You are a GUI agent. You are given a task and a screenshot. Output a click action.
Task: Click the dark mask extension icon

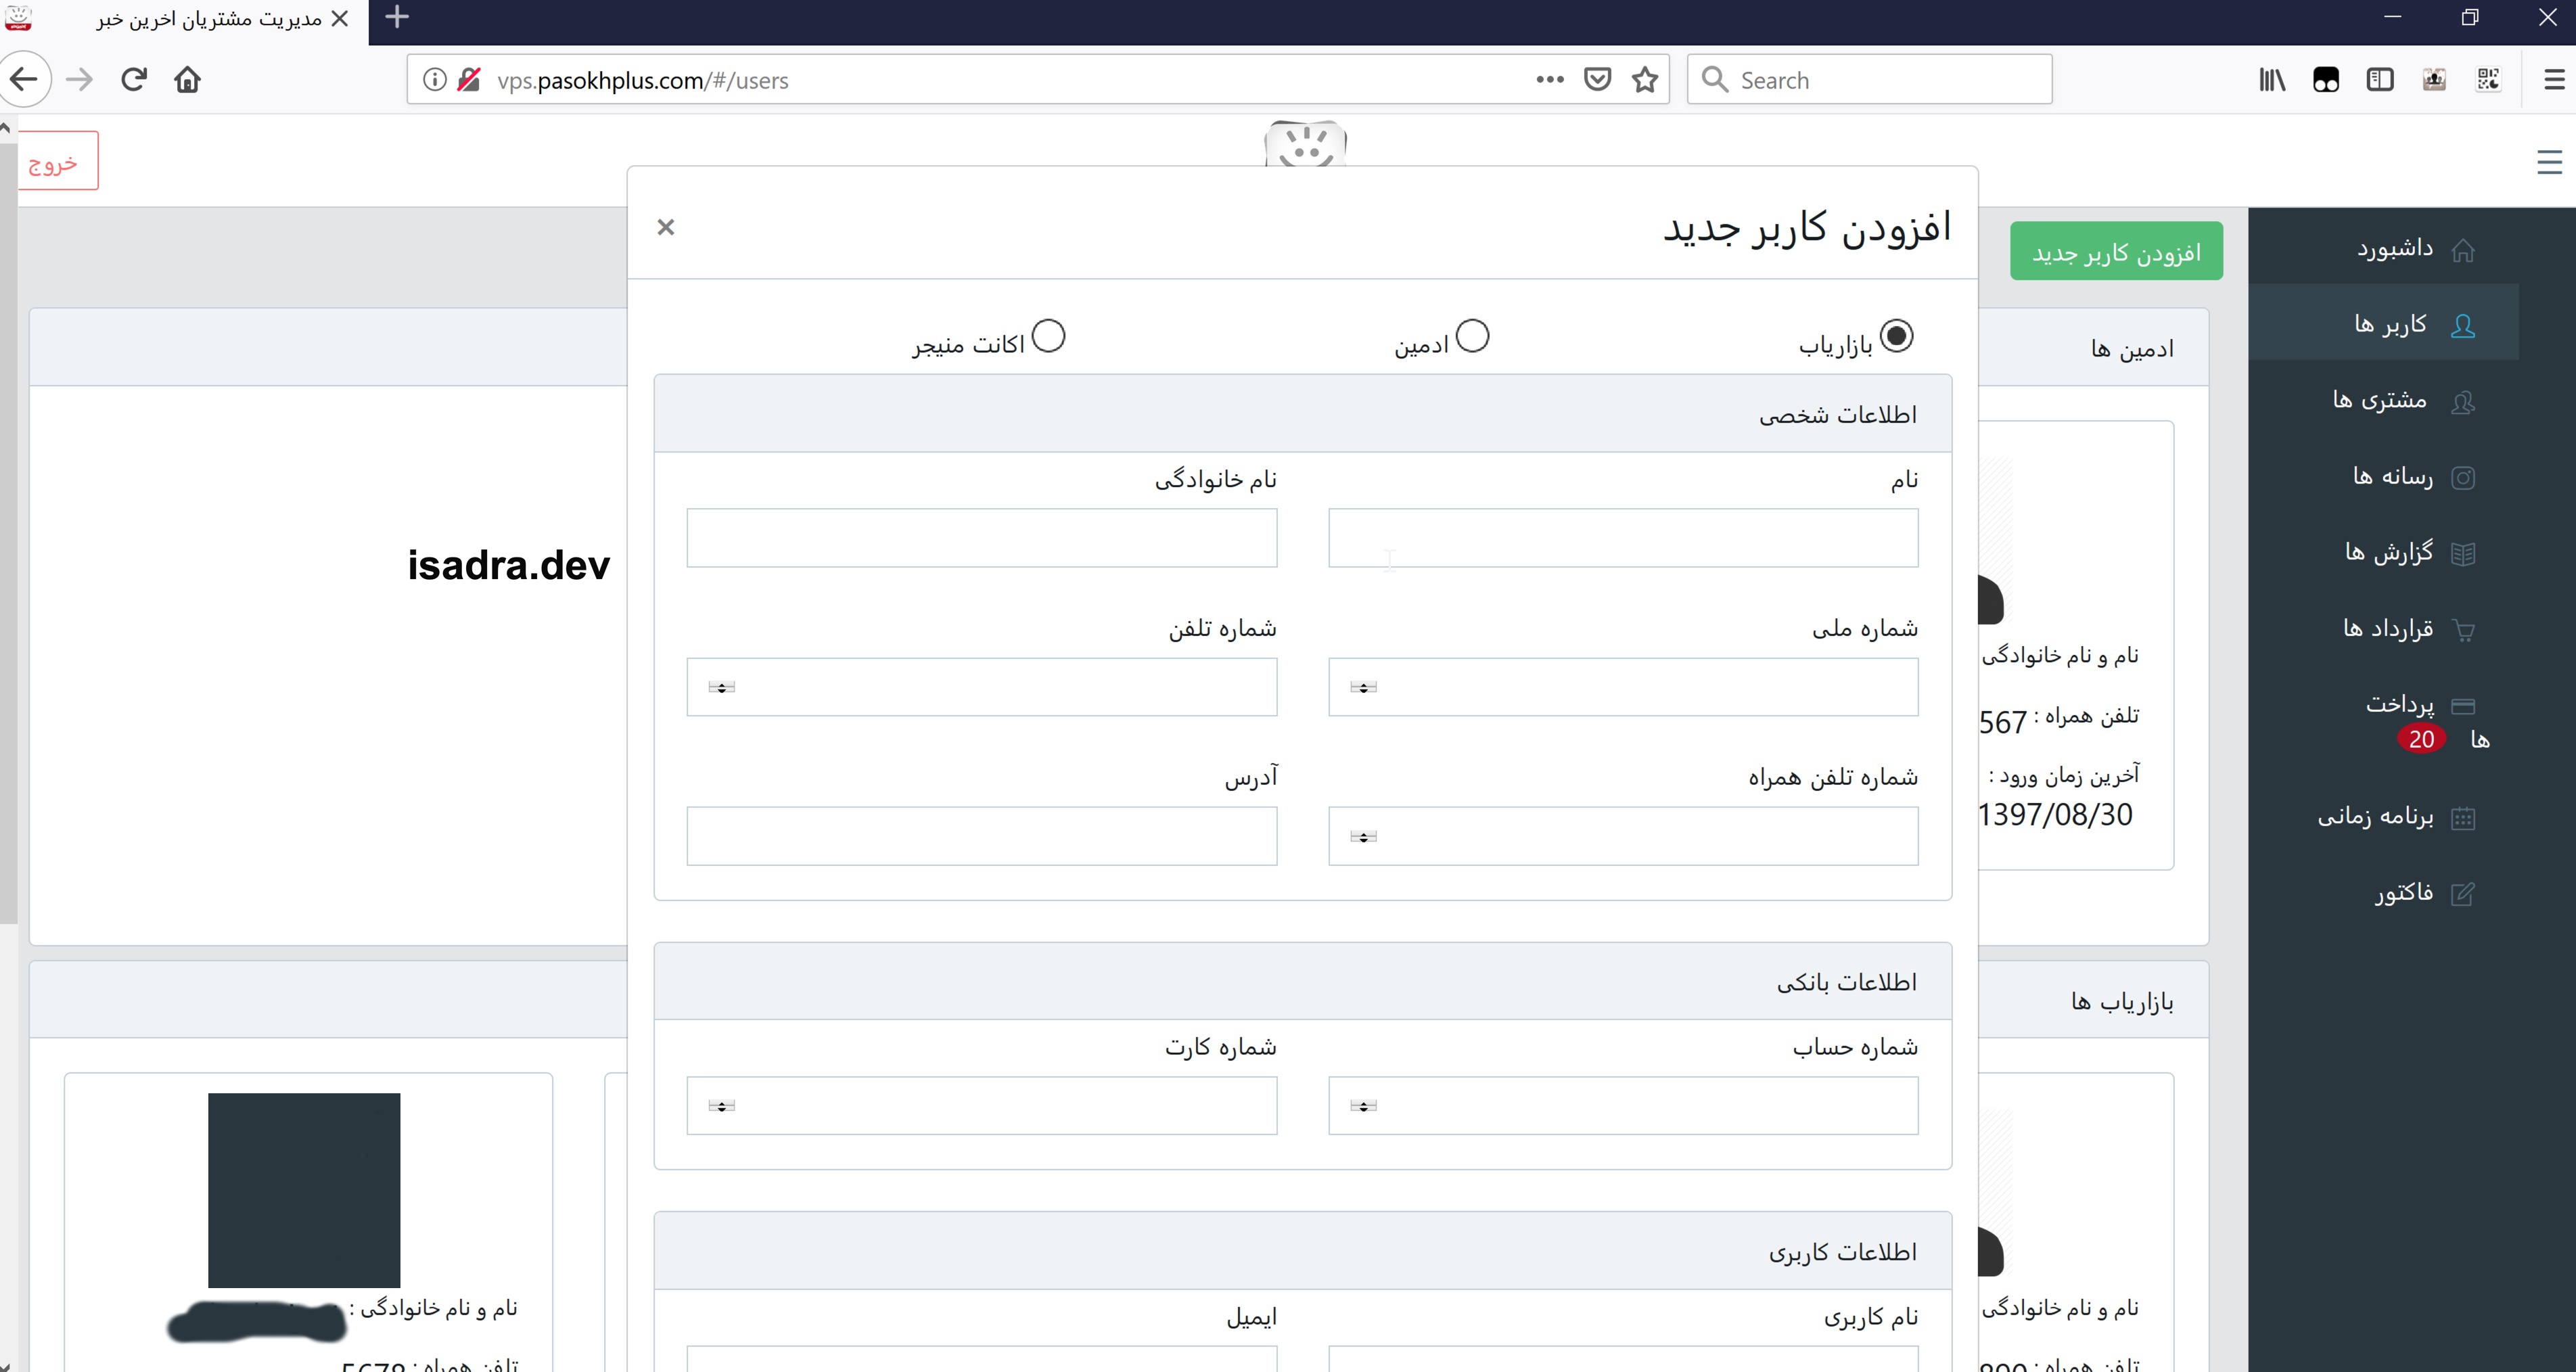point(2326,80)
